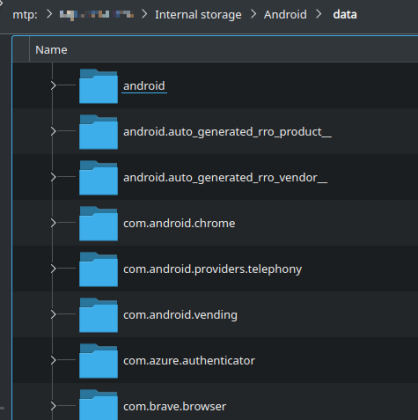Select com.azure.authenticator name text
Image resolution: width=418 pixels, height=420 pixels.
[x=189, y=361]
